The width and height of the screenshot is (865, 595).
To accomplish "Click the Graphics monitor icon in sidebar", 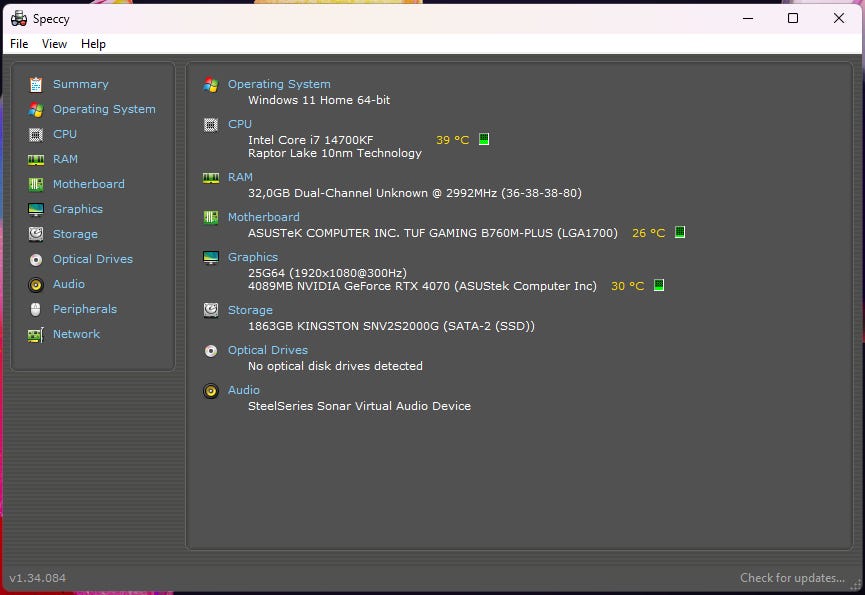I will [x=36, y=210].
